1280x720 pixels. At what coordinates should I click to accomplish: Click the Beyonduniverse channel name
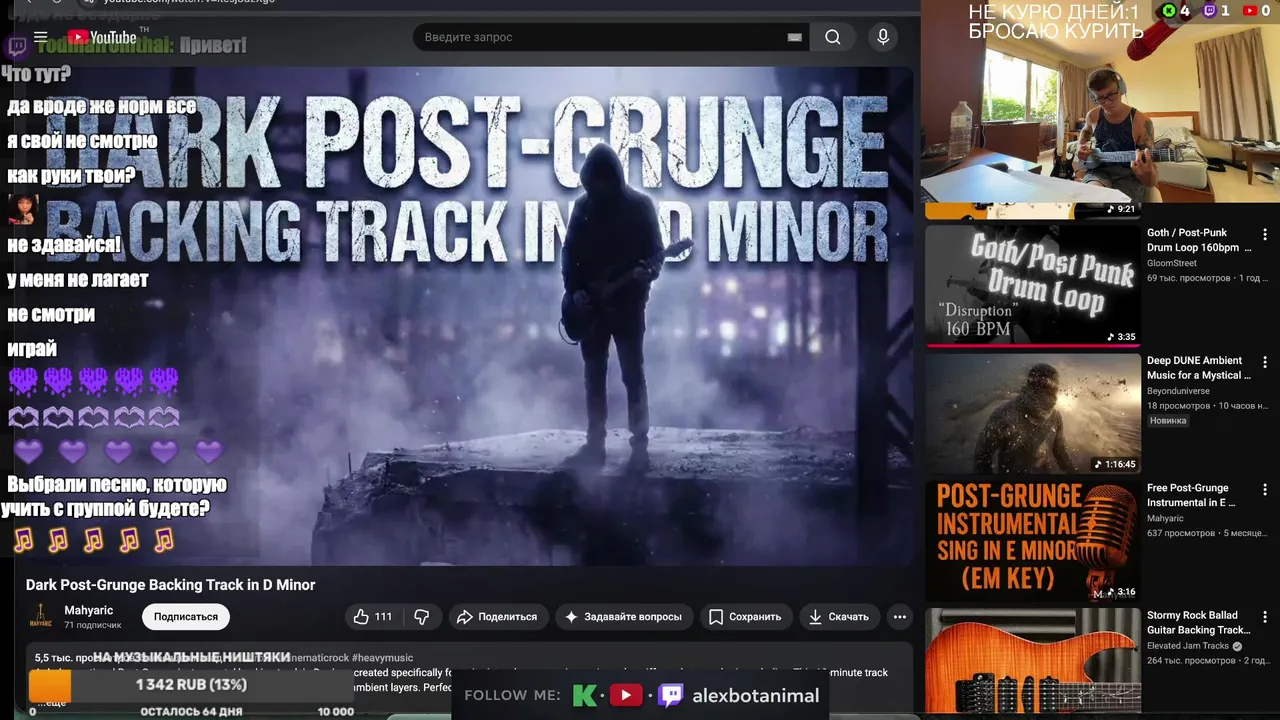tap(1180, 392)
